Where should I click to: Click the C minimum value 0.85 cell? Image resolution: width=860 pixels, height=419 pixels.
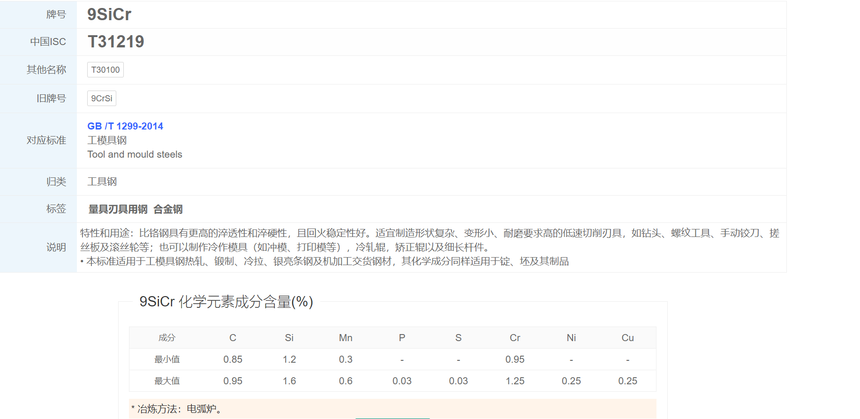tap(233, 359)
